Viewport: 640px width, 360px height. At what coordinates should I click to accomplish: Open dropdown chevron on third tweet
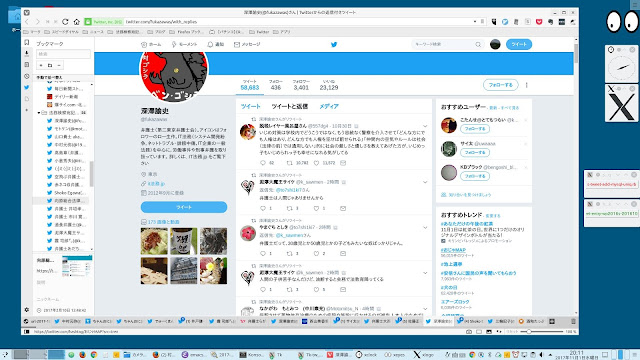coord(425,227)
